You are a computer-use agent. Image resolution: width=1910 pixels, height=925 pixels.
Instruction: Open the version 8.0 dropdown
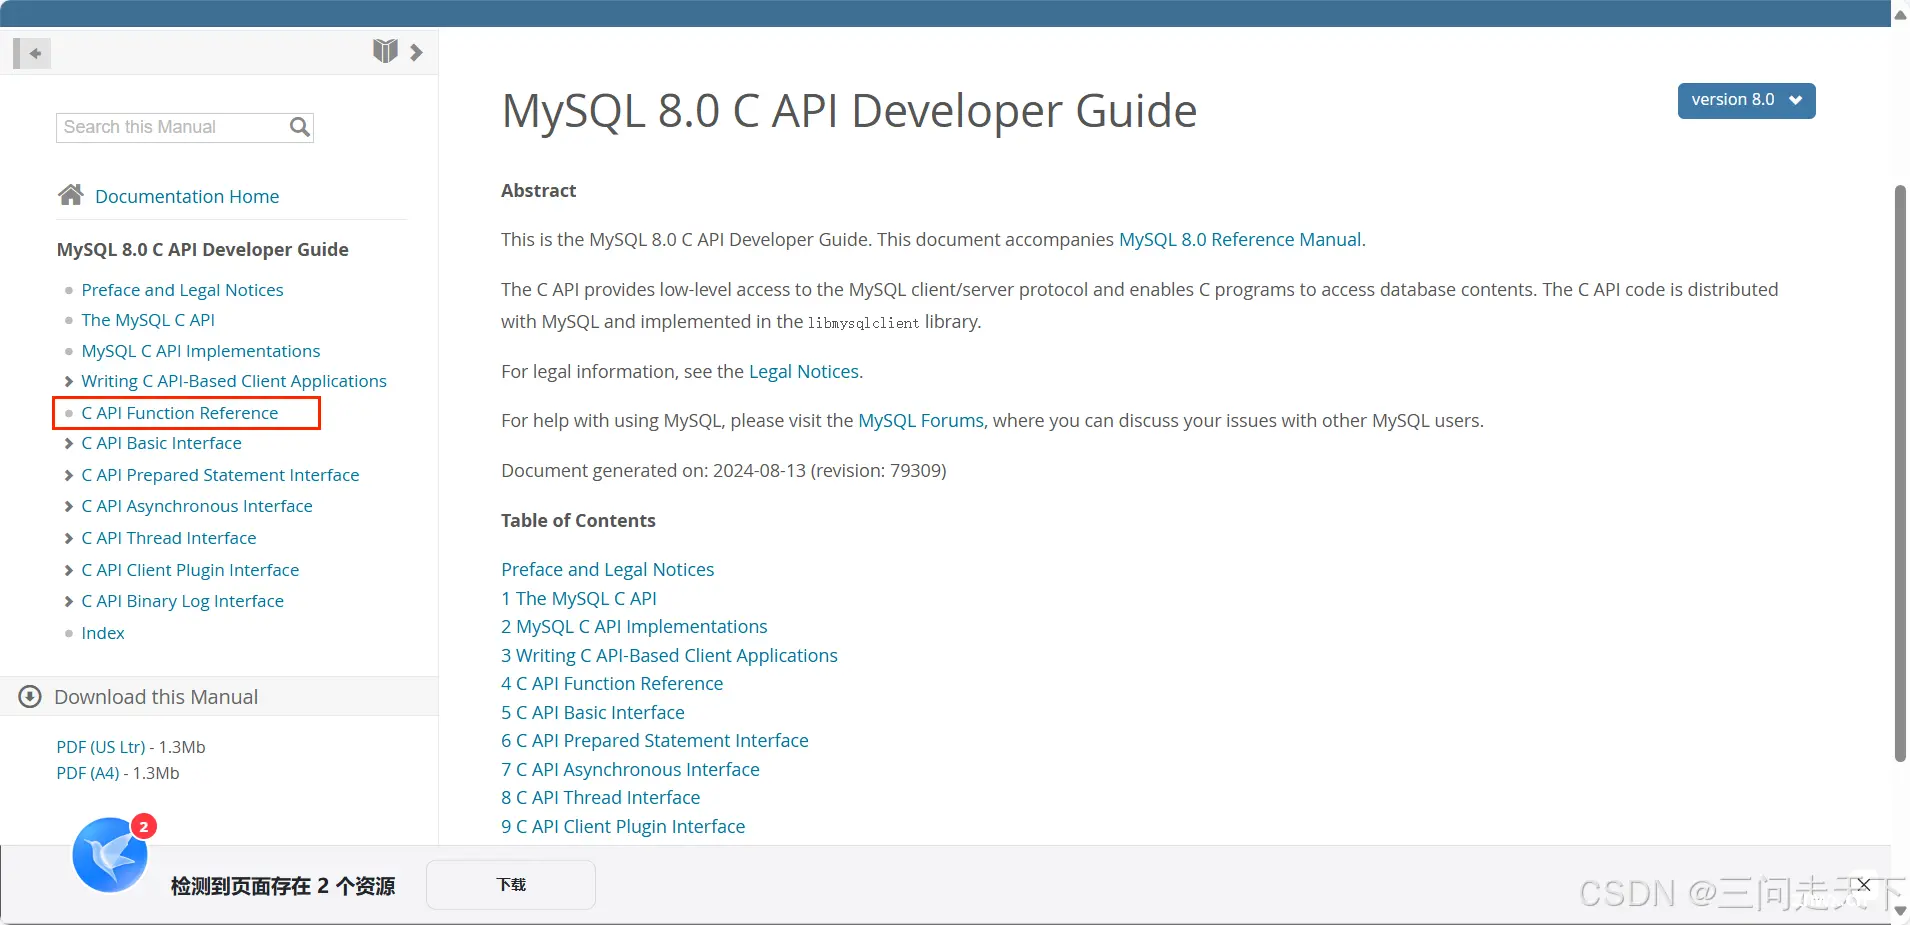pyautogui.click(x=1746, y=100)
